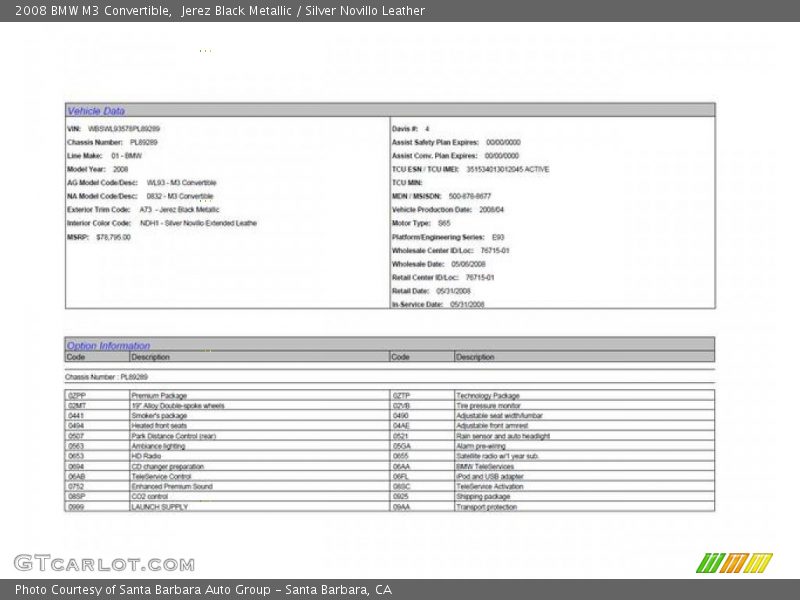The height and width of the screenshot is (600, 800).
Task: Click the Vehicle Production Date field
Action: tap(448, 210)
